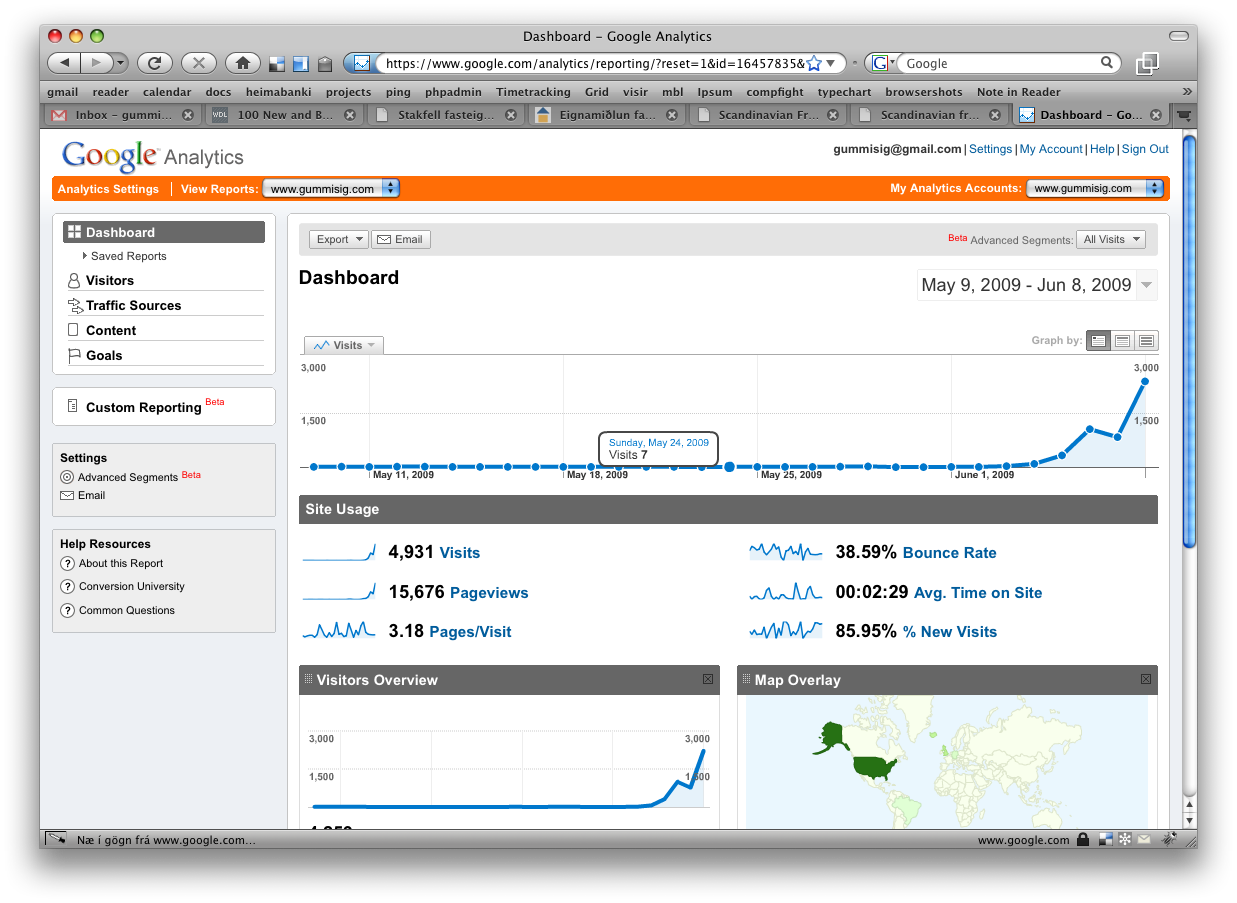Click the Sign Out link
Image resolution: width=1237 pixels, height=903 pixels.
coord(1145,149)
